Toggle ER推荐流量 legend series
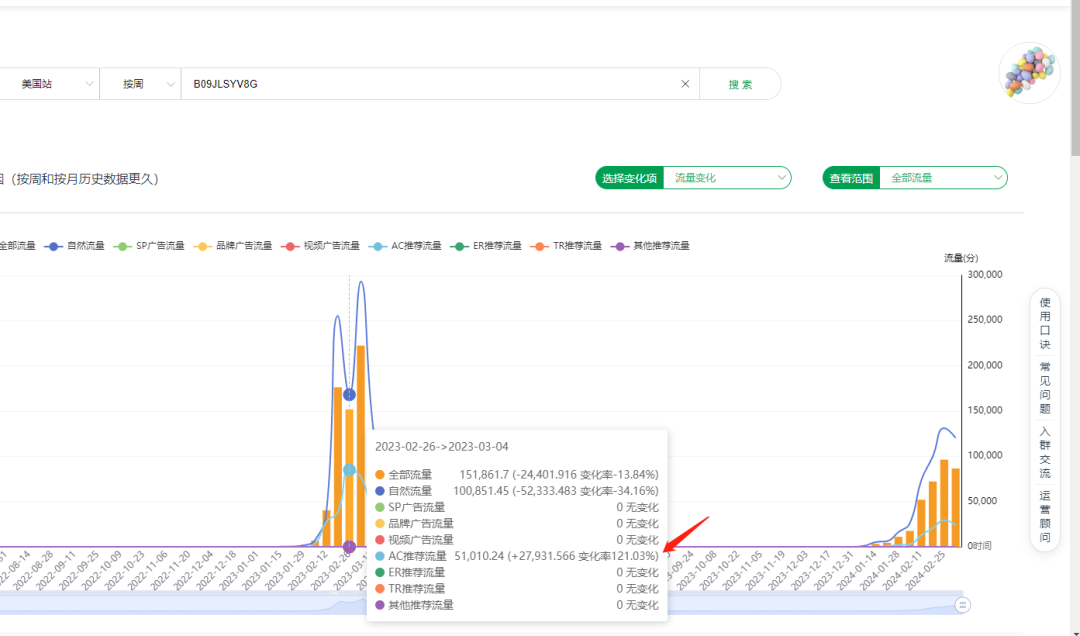The height and width of the screenshot is (636, 1080). pyautogui.click(x=486, y=246)
